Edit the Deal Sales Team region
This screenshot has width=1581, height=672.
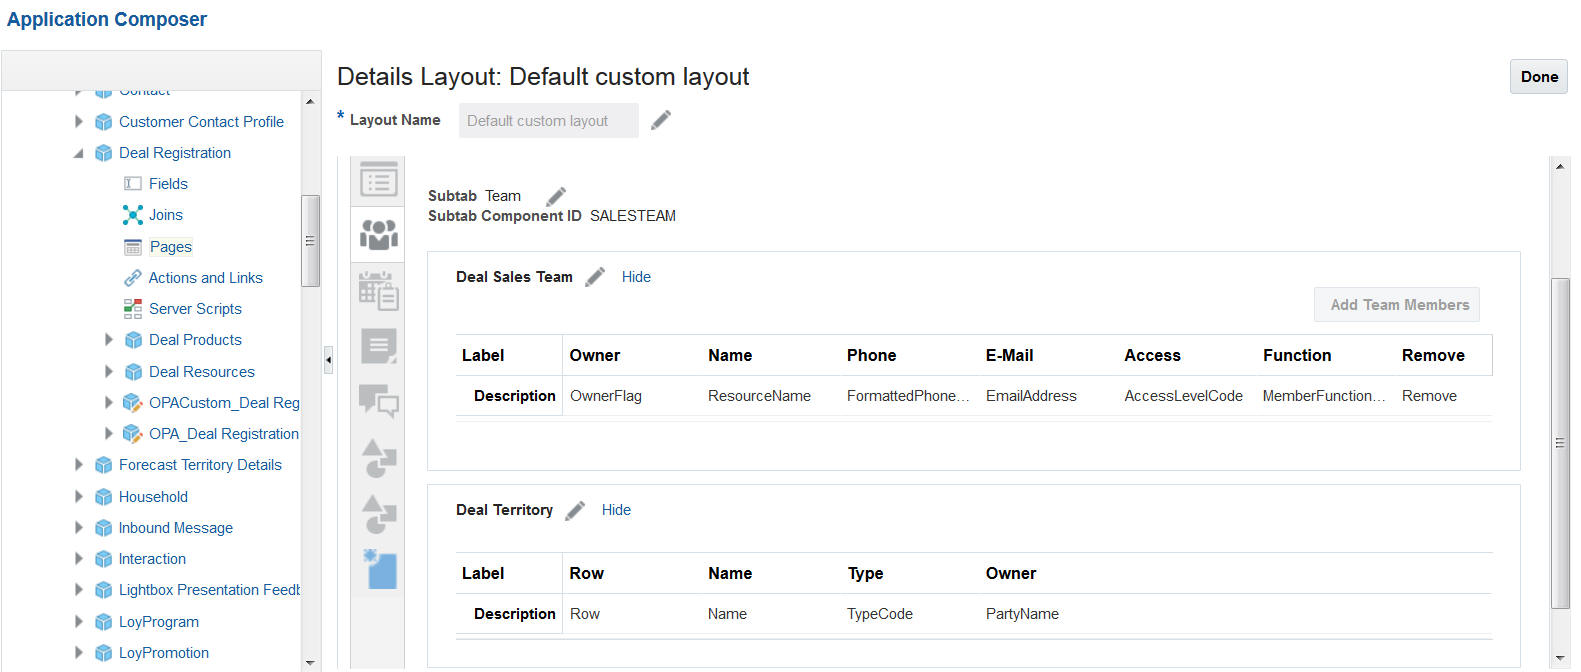tap(595, 277)
